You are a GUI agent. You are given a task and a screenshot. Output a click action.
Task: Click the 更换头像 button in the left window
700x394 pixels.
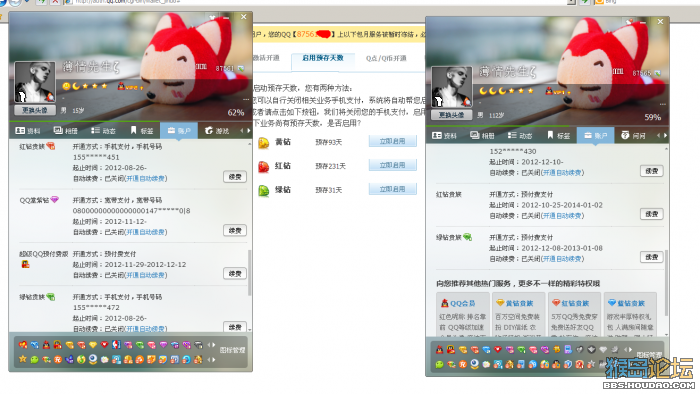coord(34,110)
